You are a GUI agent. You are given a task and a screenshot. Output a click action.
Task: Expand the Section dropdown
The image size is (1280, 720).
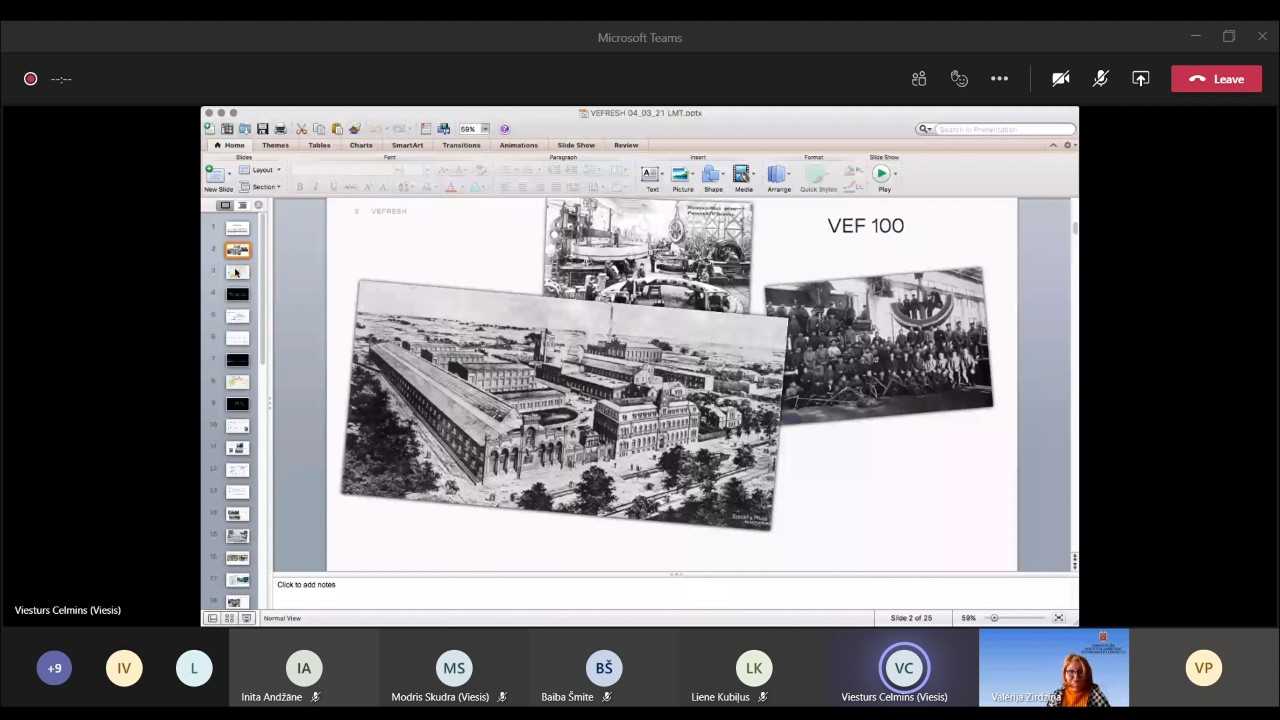(x=264, y=187)
